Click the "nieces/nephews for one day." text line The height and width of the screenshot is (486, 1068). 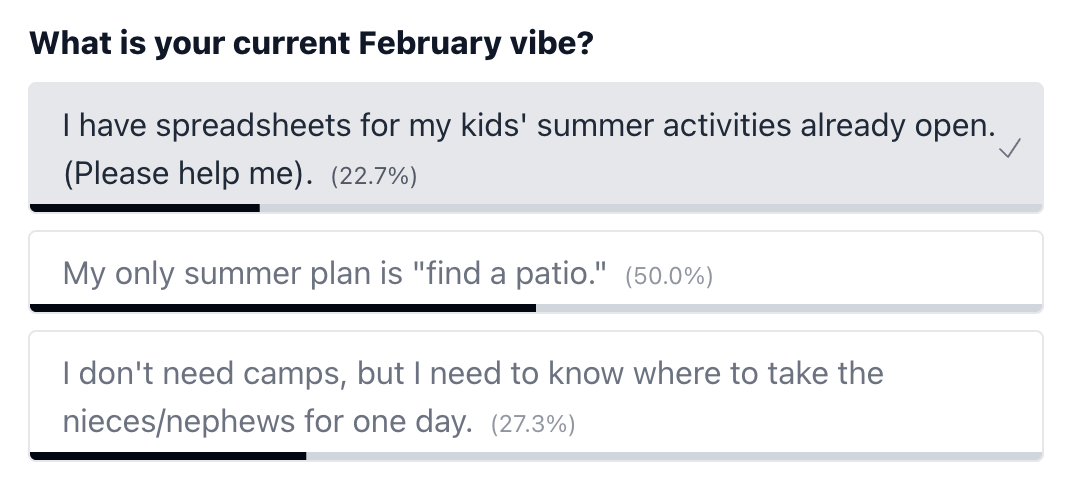click(x=267, y=422)
